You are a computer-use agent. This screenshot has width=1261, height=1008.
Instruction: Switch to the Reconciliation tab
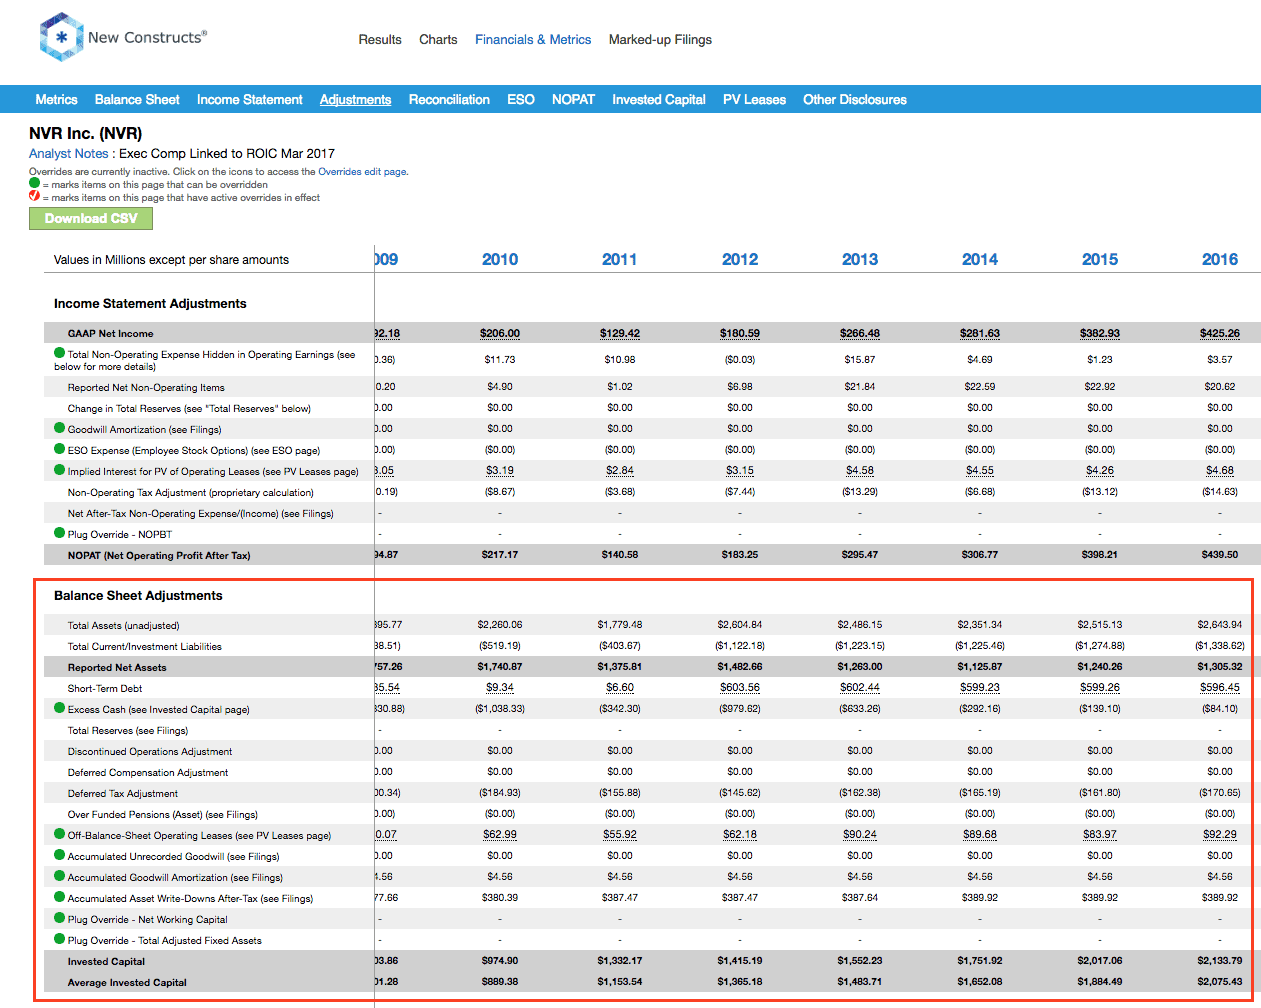tap(449, 100)
